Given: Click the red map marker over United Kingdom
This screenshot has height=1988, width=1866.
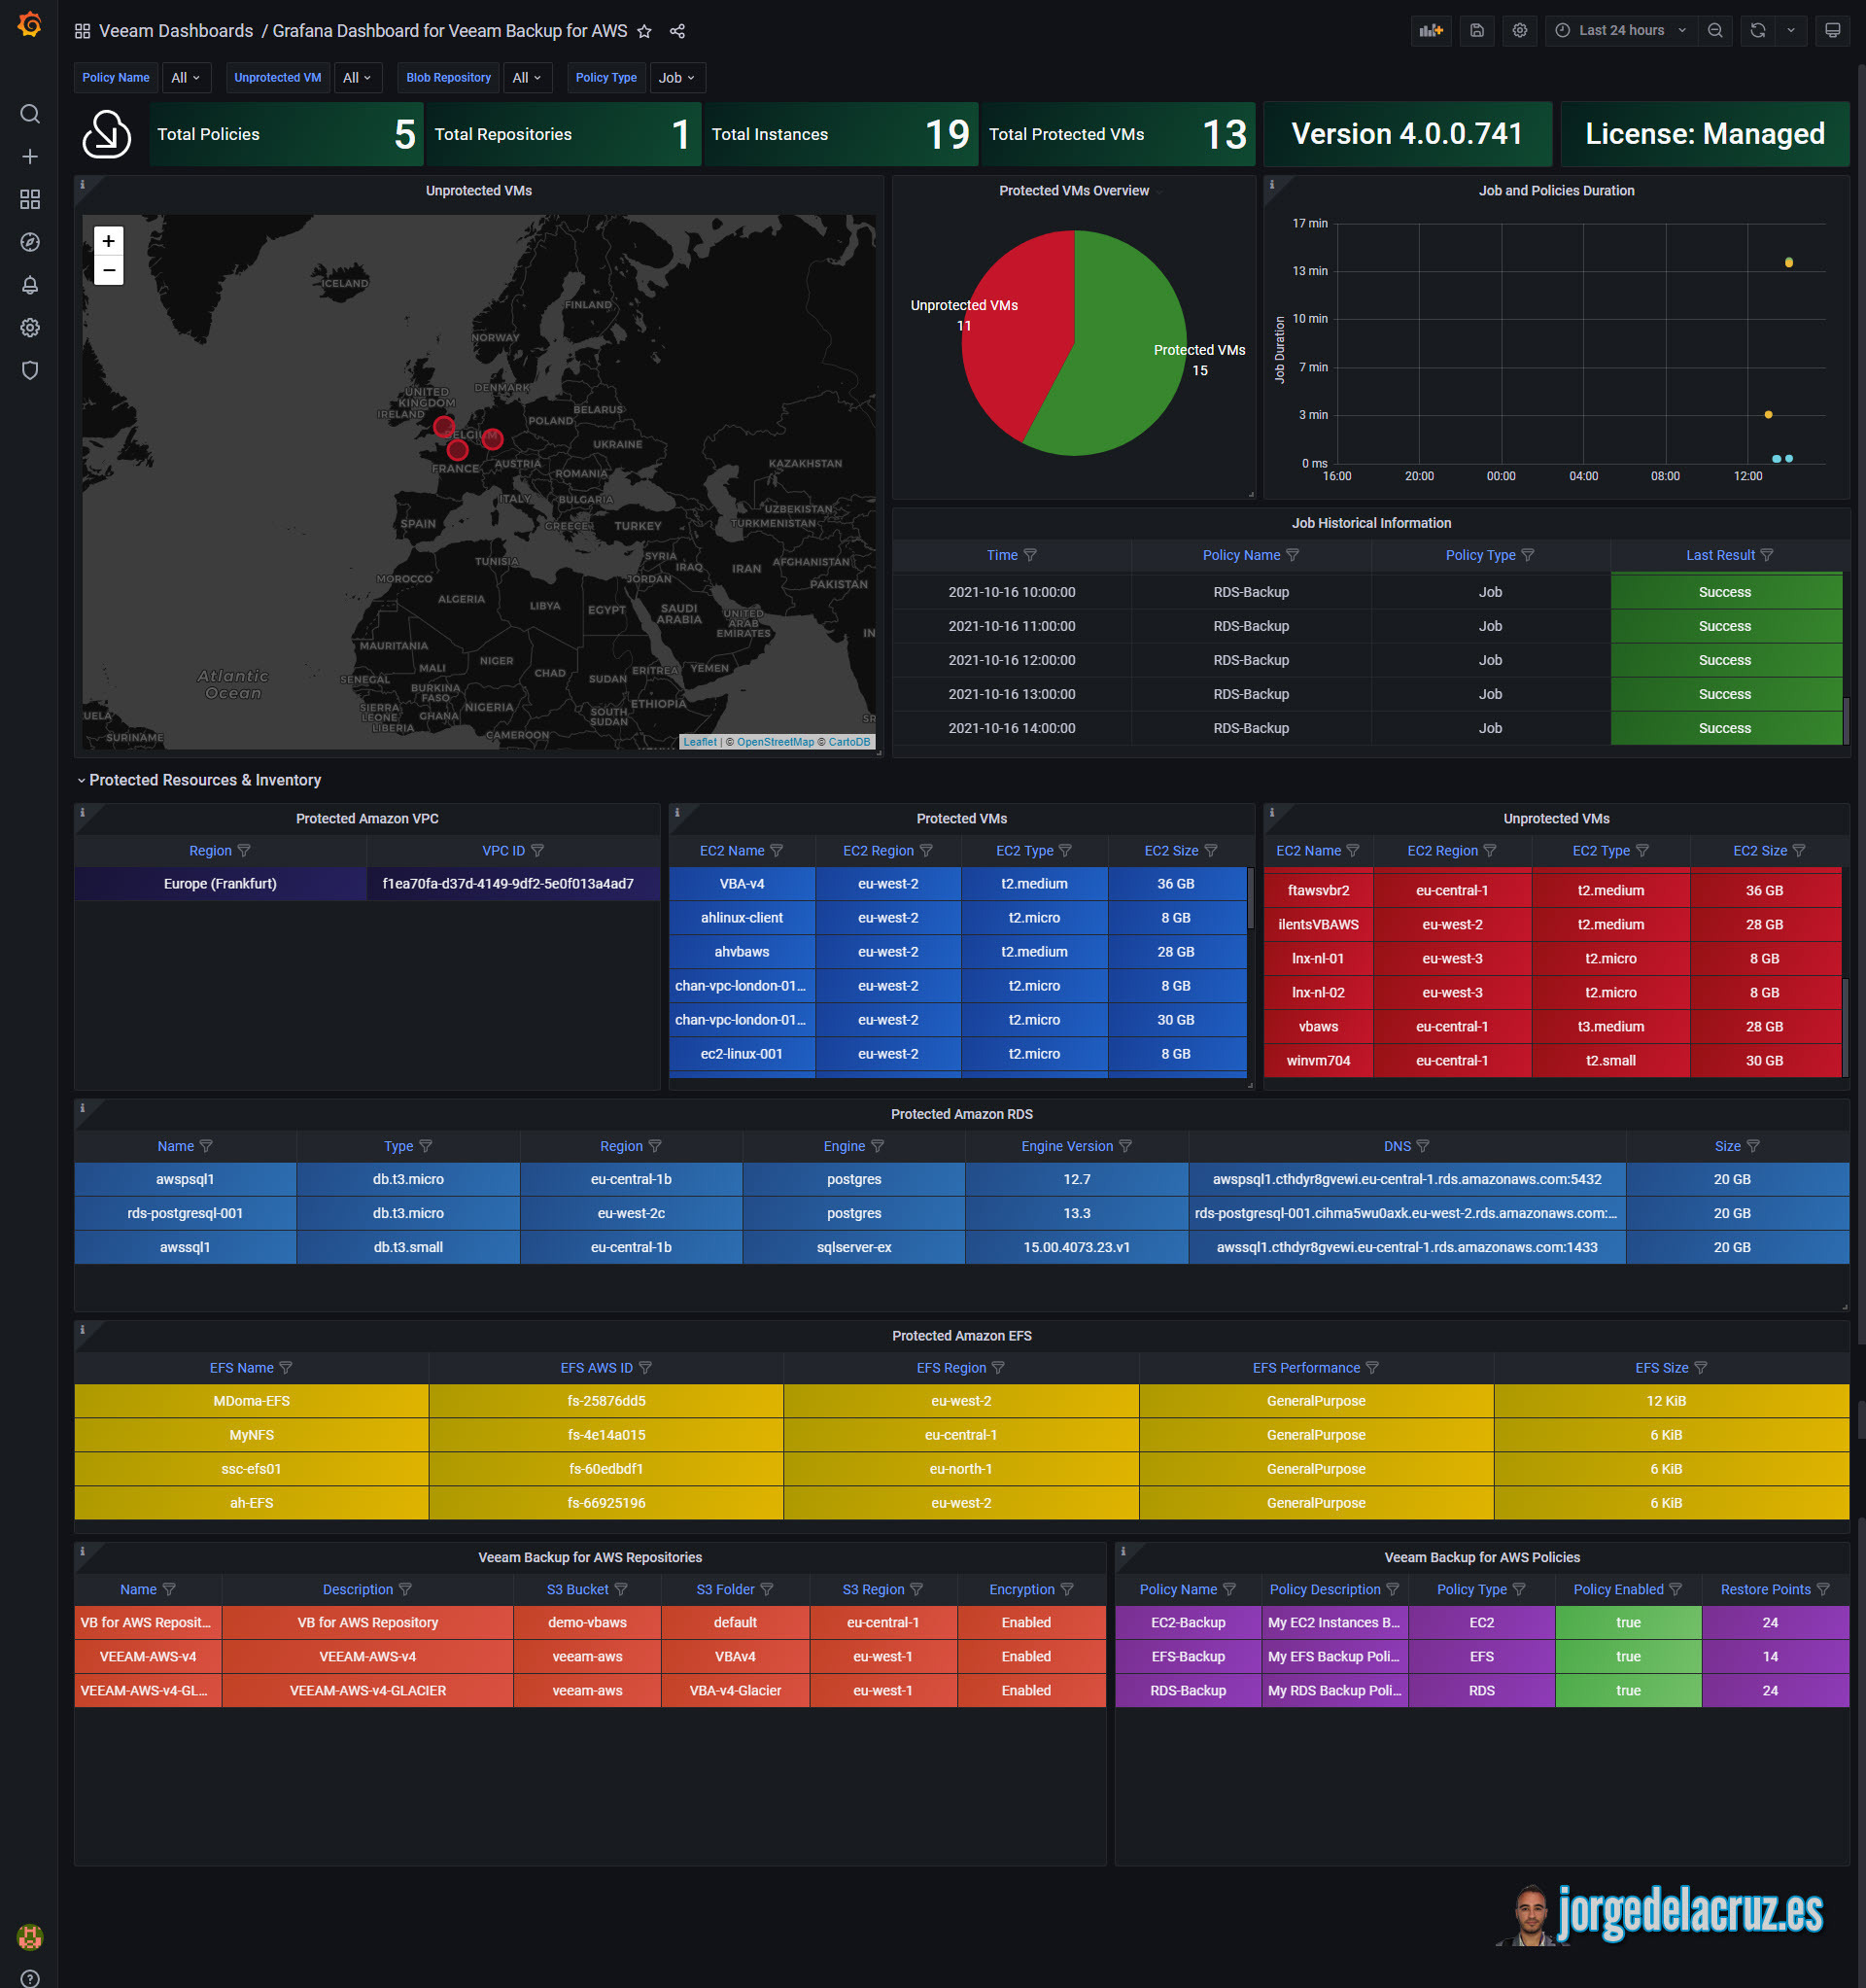Looking at the screenshot, I should click(444, 427).
